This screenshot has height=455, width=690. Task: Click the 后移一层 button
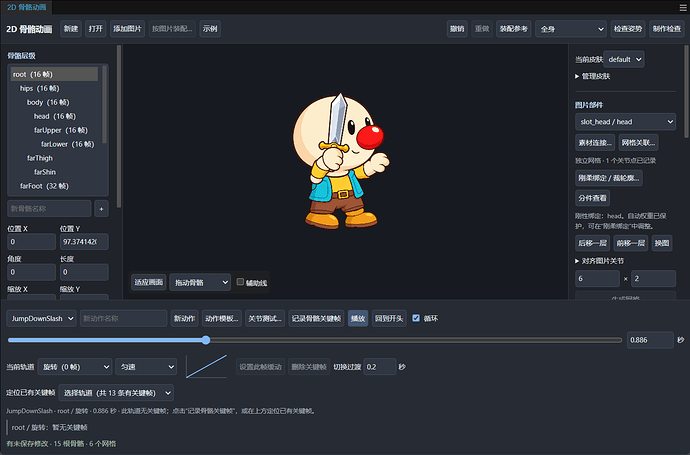[x=592, y=243]
